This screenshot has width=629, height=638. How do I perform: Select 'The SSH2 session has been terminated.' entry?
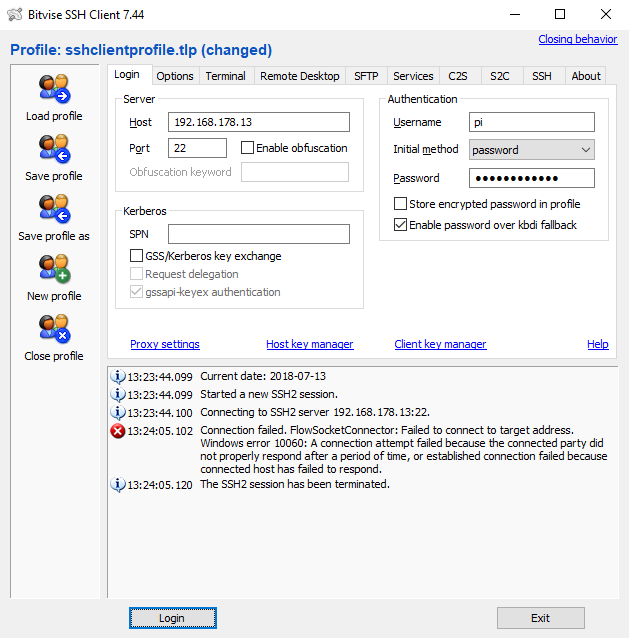295,484
